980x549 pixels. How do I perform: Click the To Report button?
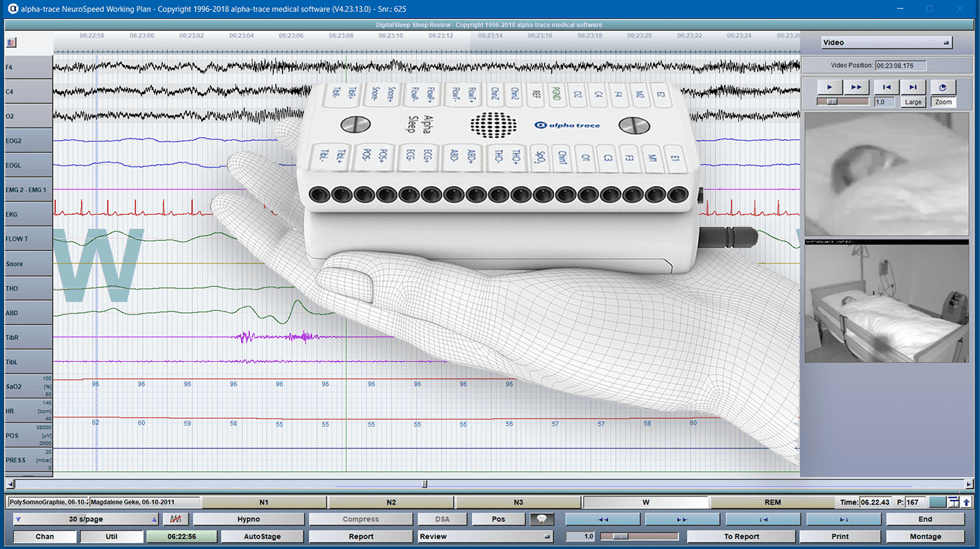[x=741, y=536]
